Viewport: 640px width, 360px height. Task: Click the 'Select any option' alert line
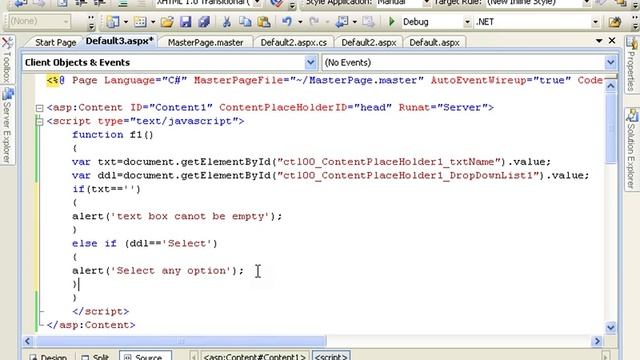coord(158,271)
